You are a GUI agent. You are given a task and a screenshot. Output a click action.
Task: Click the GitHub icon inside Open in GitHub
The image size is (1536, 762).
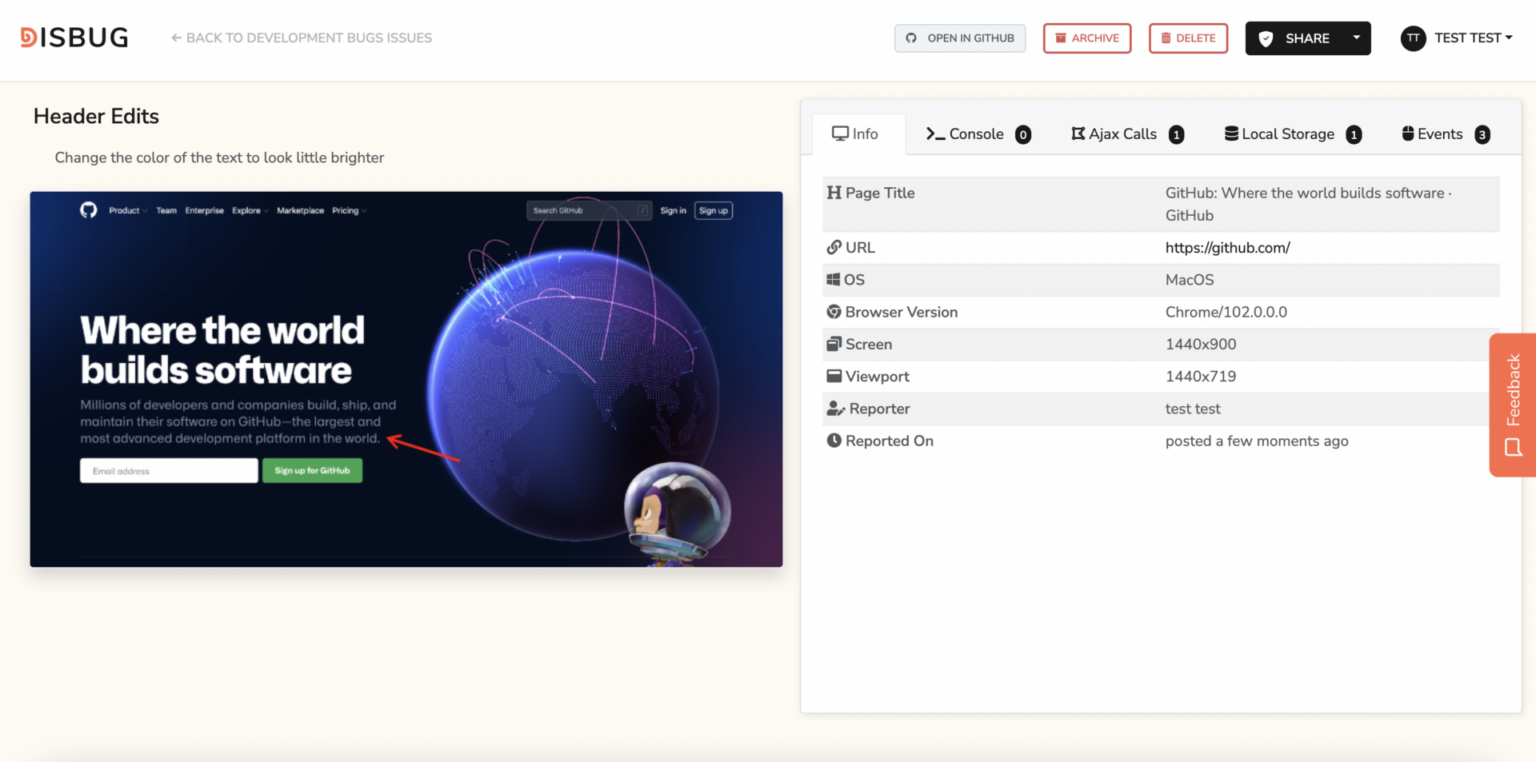point(911,38)
